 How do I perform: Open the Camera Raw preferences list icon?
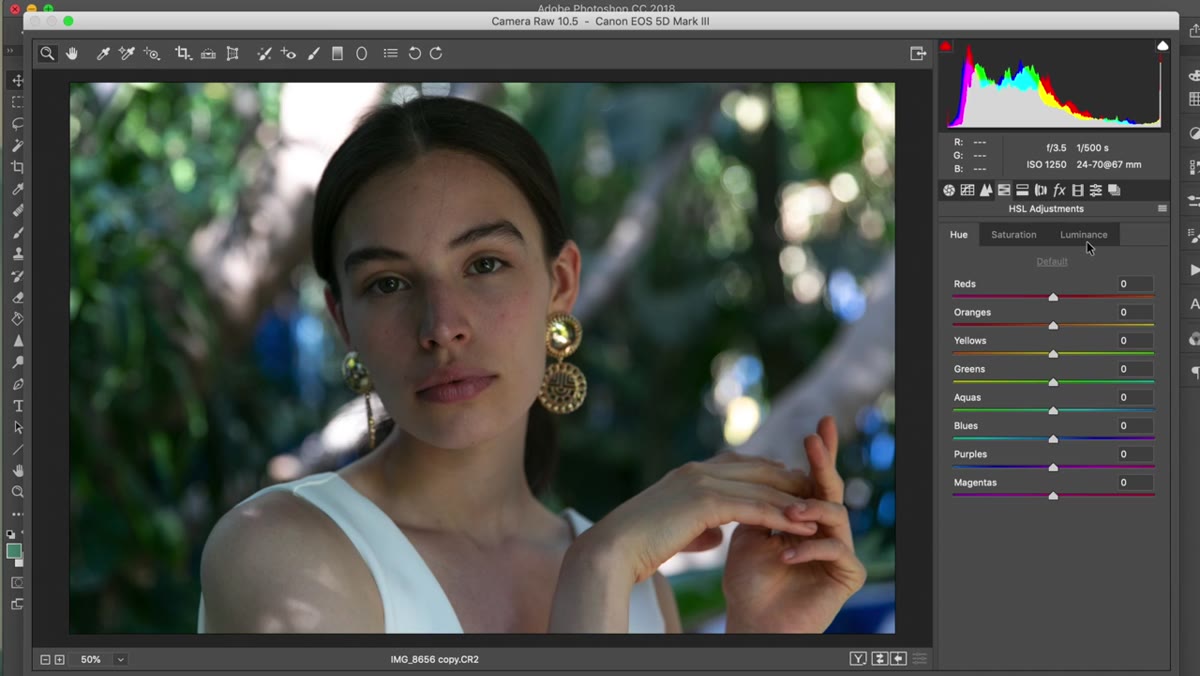pyautogui.click(x=390, y=53)
